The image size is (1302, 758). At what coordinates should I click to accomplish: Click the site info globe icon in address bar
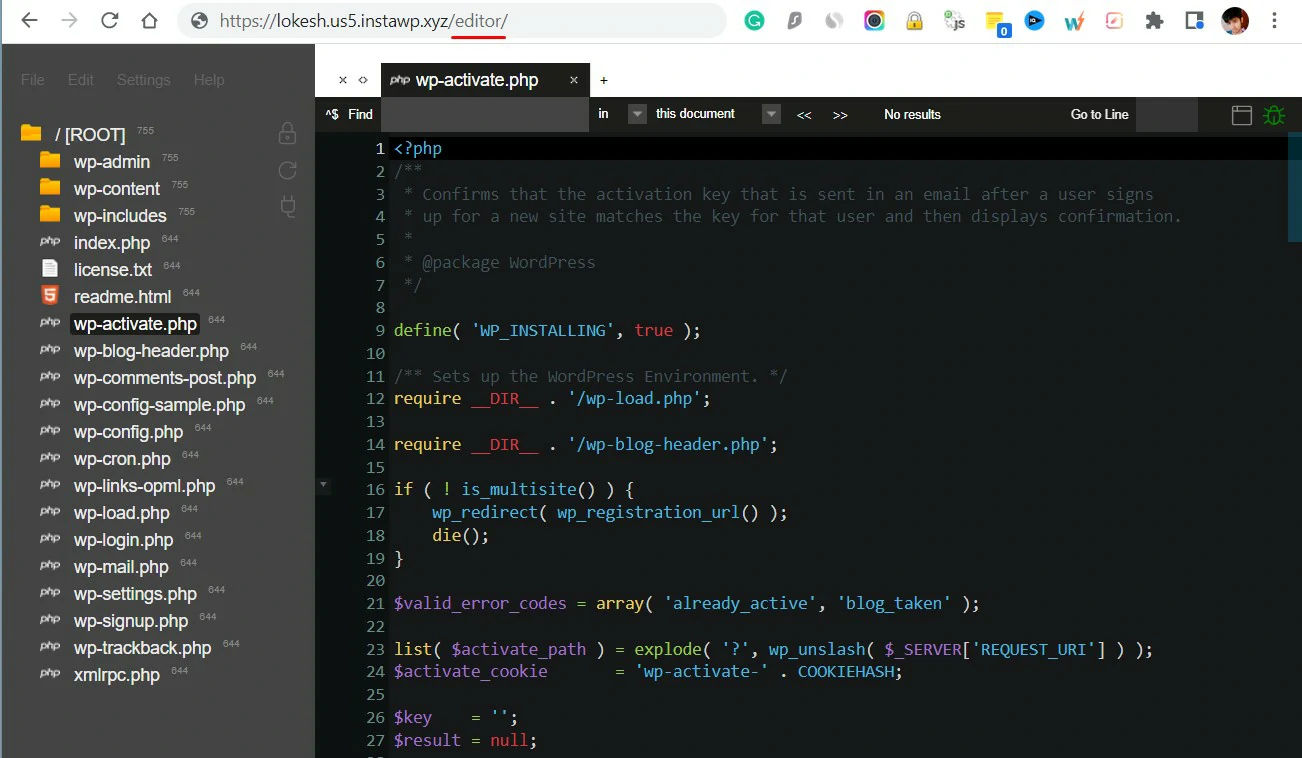point(199,20)
